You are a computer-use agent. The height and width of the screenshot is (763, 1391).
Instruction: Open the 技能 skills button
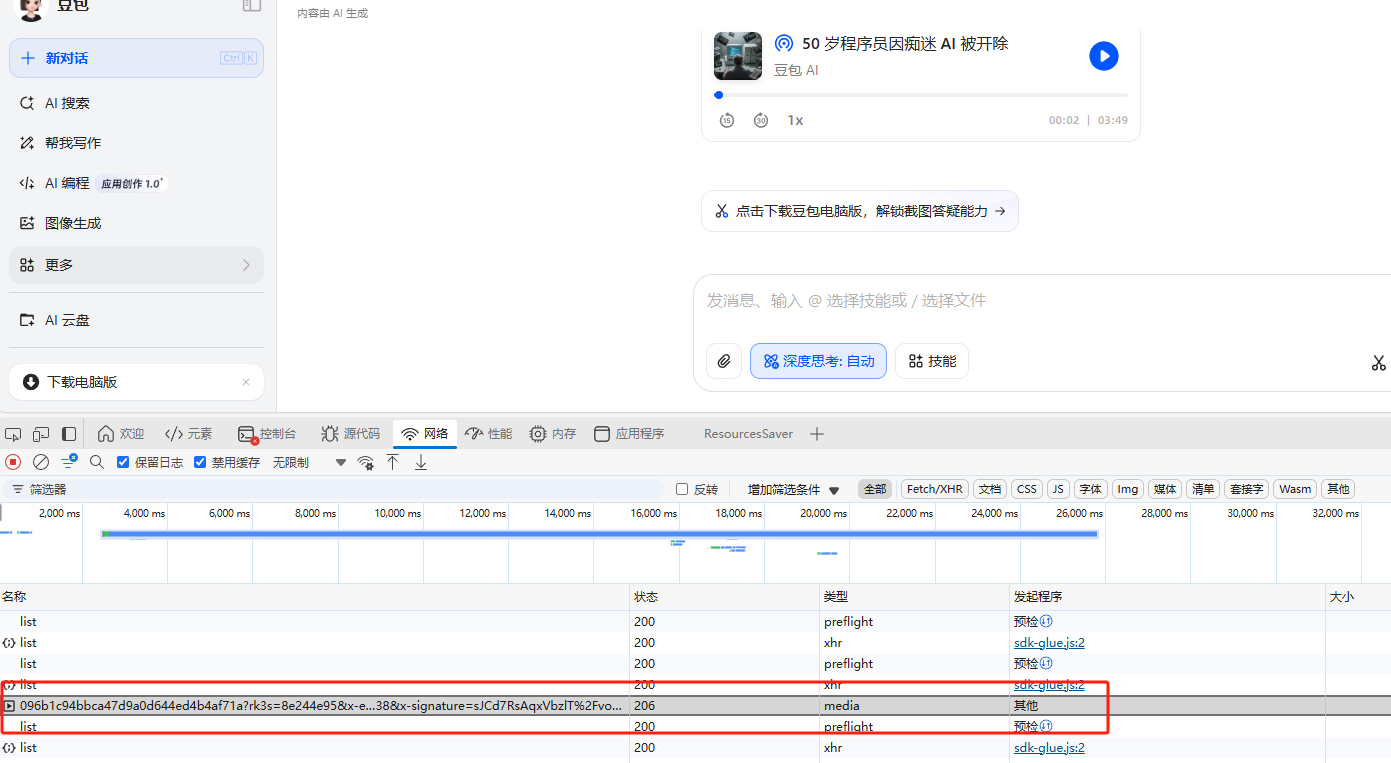coord(932,361)
